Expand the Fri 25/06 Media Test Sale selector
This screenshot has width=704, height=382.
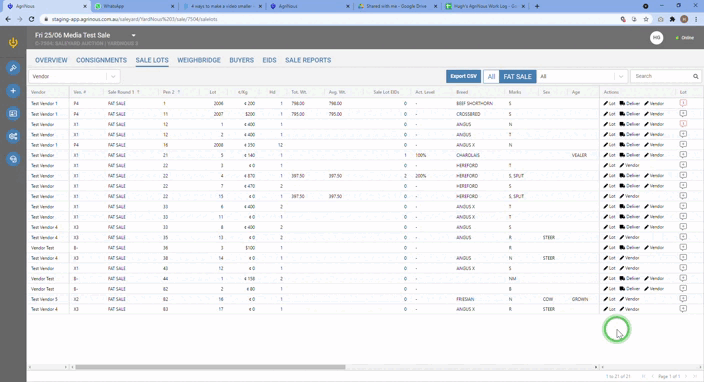pos(133,35)
